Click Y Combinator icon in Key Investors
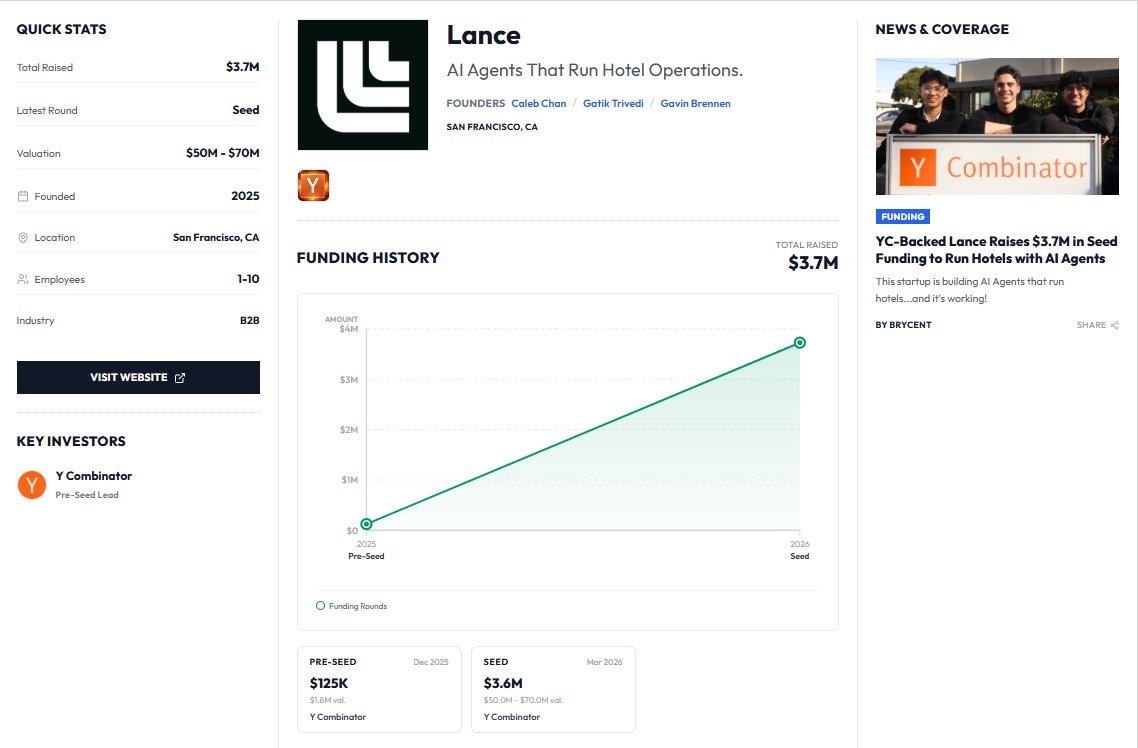 [x=32, y=485]
